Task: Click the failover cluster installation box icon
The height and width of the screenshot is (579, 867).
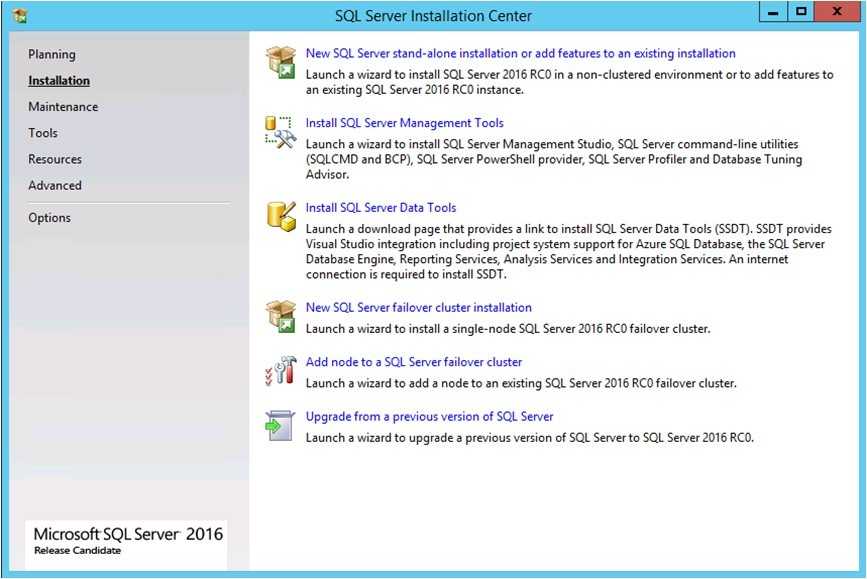Action: [x=281, y=316]
